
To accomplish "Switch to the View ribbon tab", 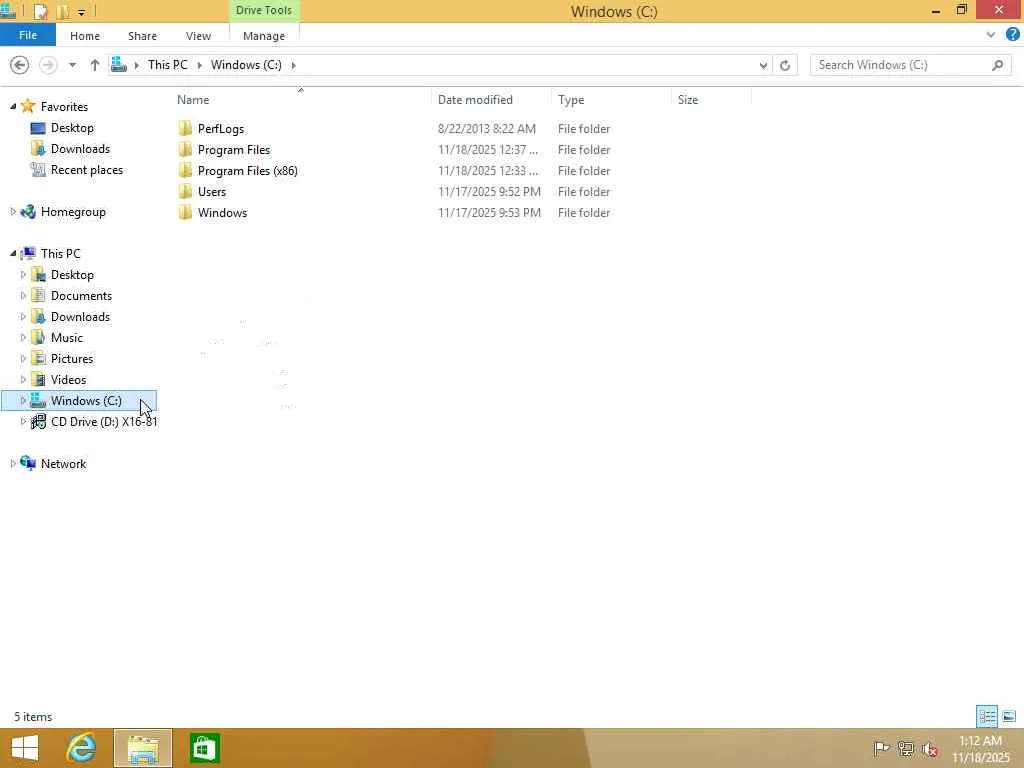I will tap(199, 36).
